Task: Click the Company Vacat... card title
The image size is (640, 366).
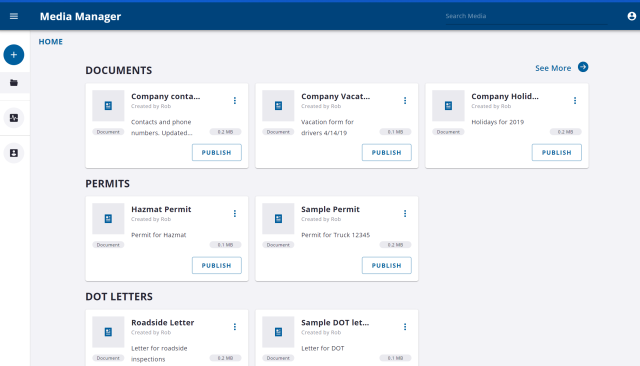Action: pos(336,96)
